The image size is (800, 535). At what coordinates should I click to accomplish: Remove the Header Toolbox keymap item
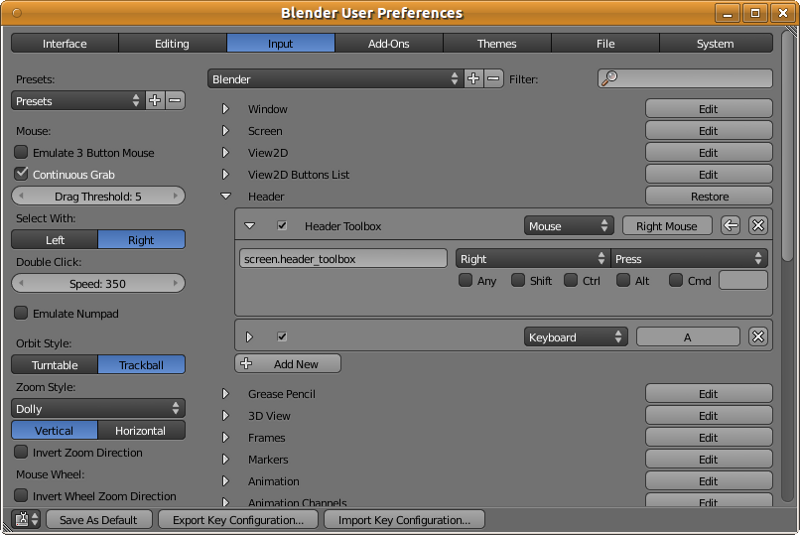pos(758,225)
